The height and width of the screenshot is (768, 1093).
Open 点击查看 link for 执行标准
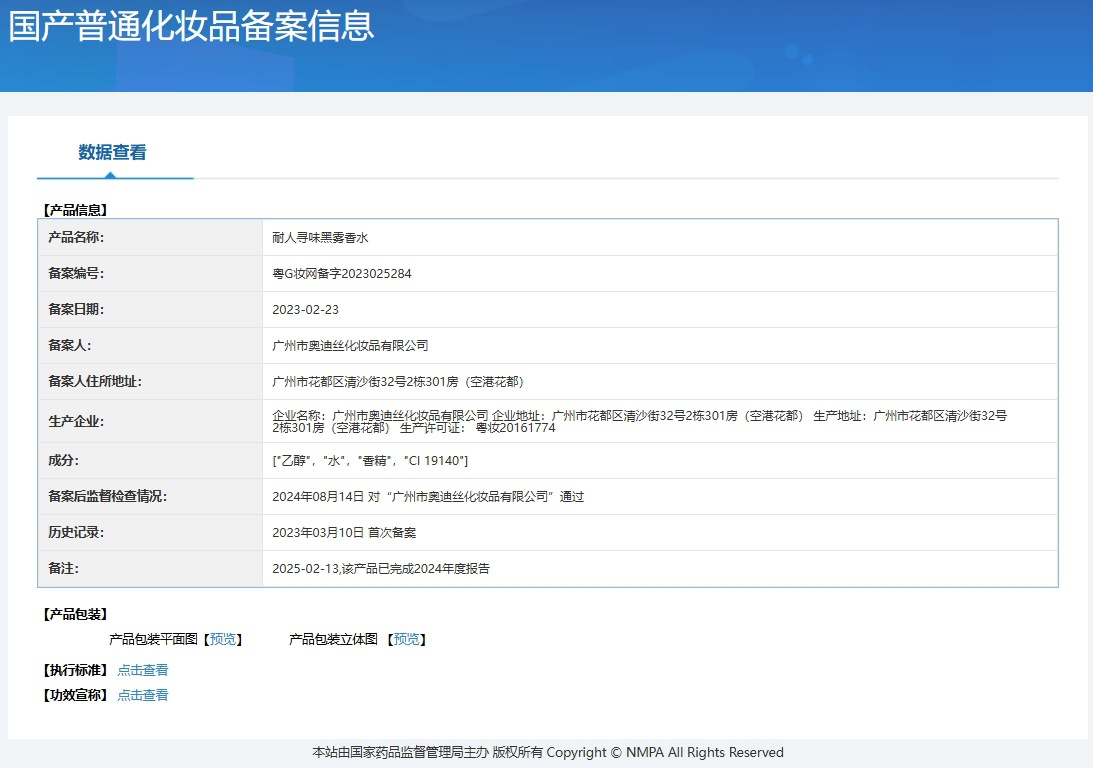[x=142, y=670]
